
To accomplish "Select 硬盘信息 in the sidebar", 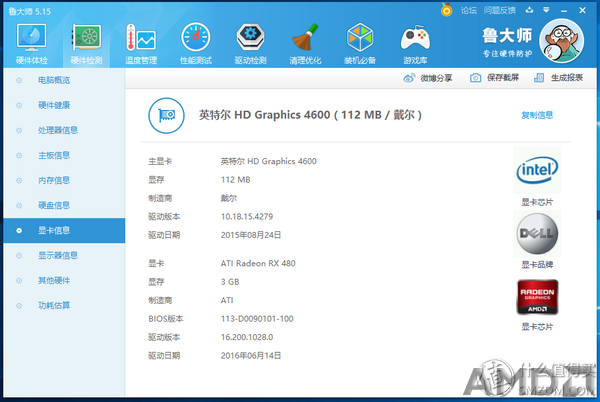I will (64, 205).
